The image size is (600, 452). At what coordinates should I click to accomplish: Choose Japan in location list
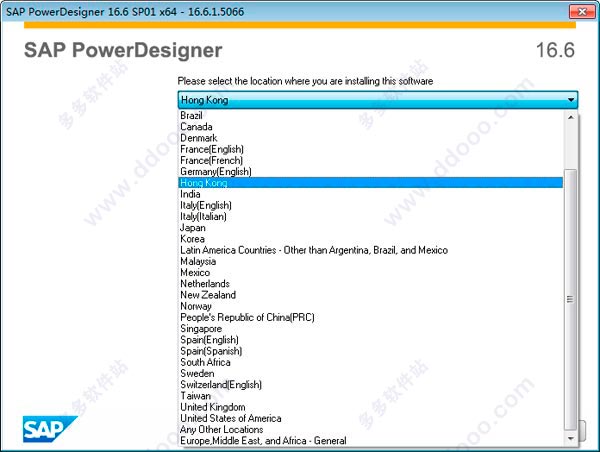tap(371, 228)
